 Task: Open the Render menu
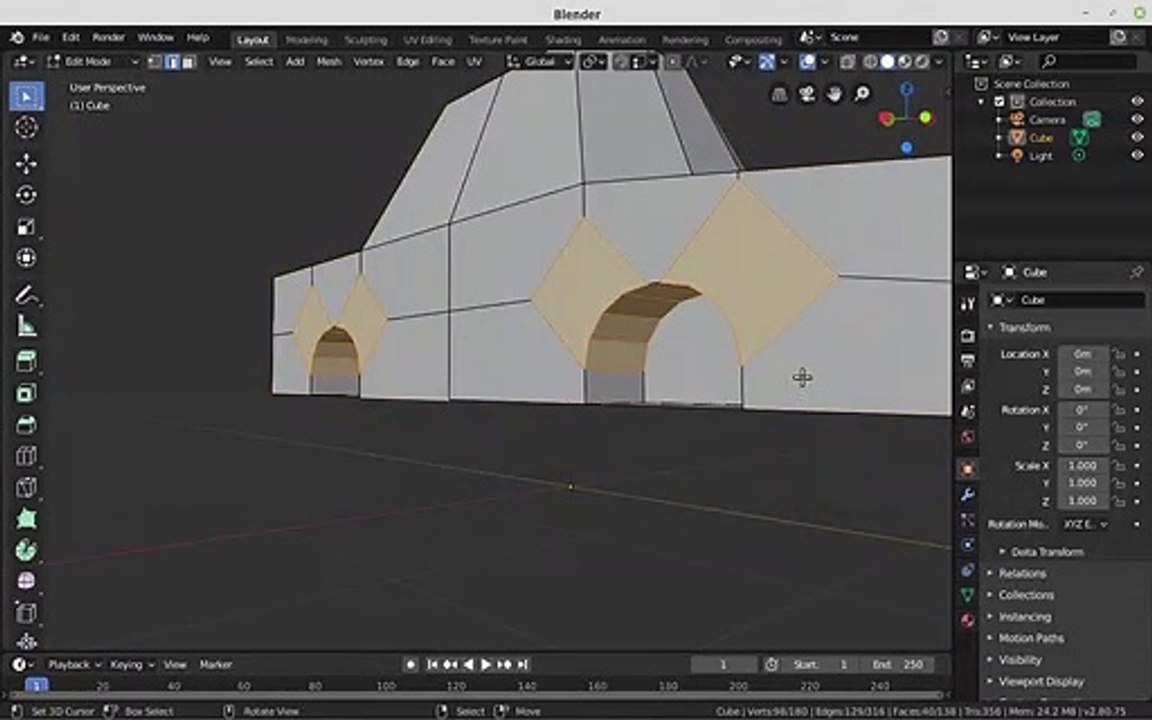(108, 37)
